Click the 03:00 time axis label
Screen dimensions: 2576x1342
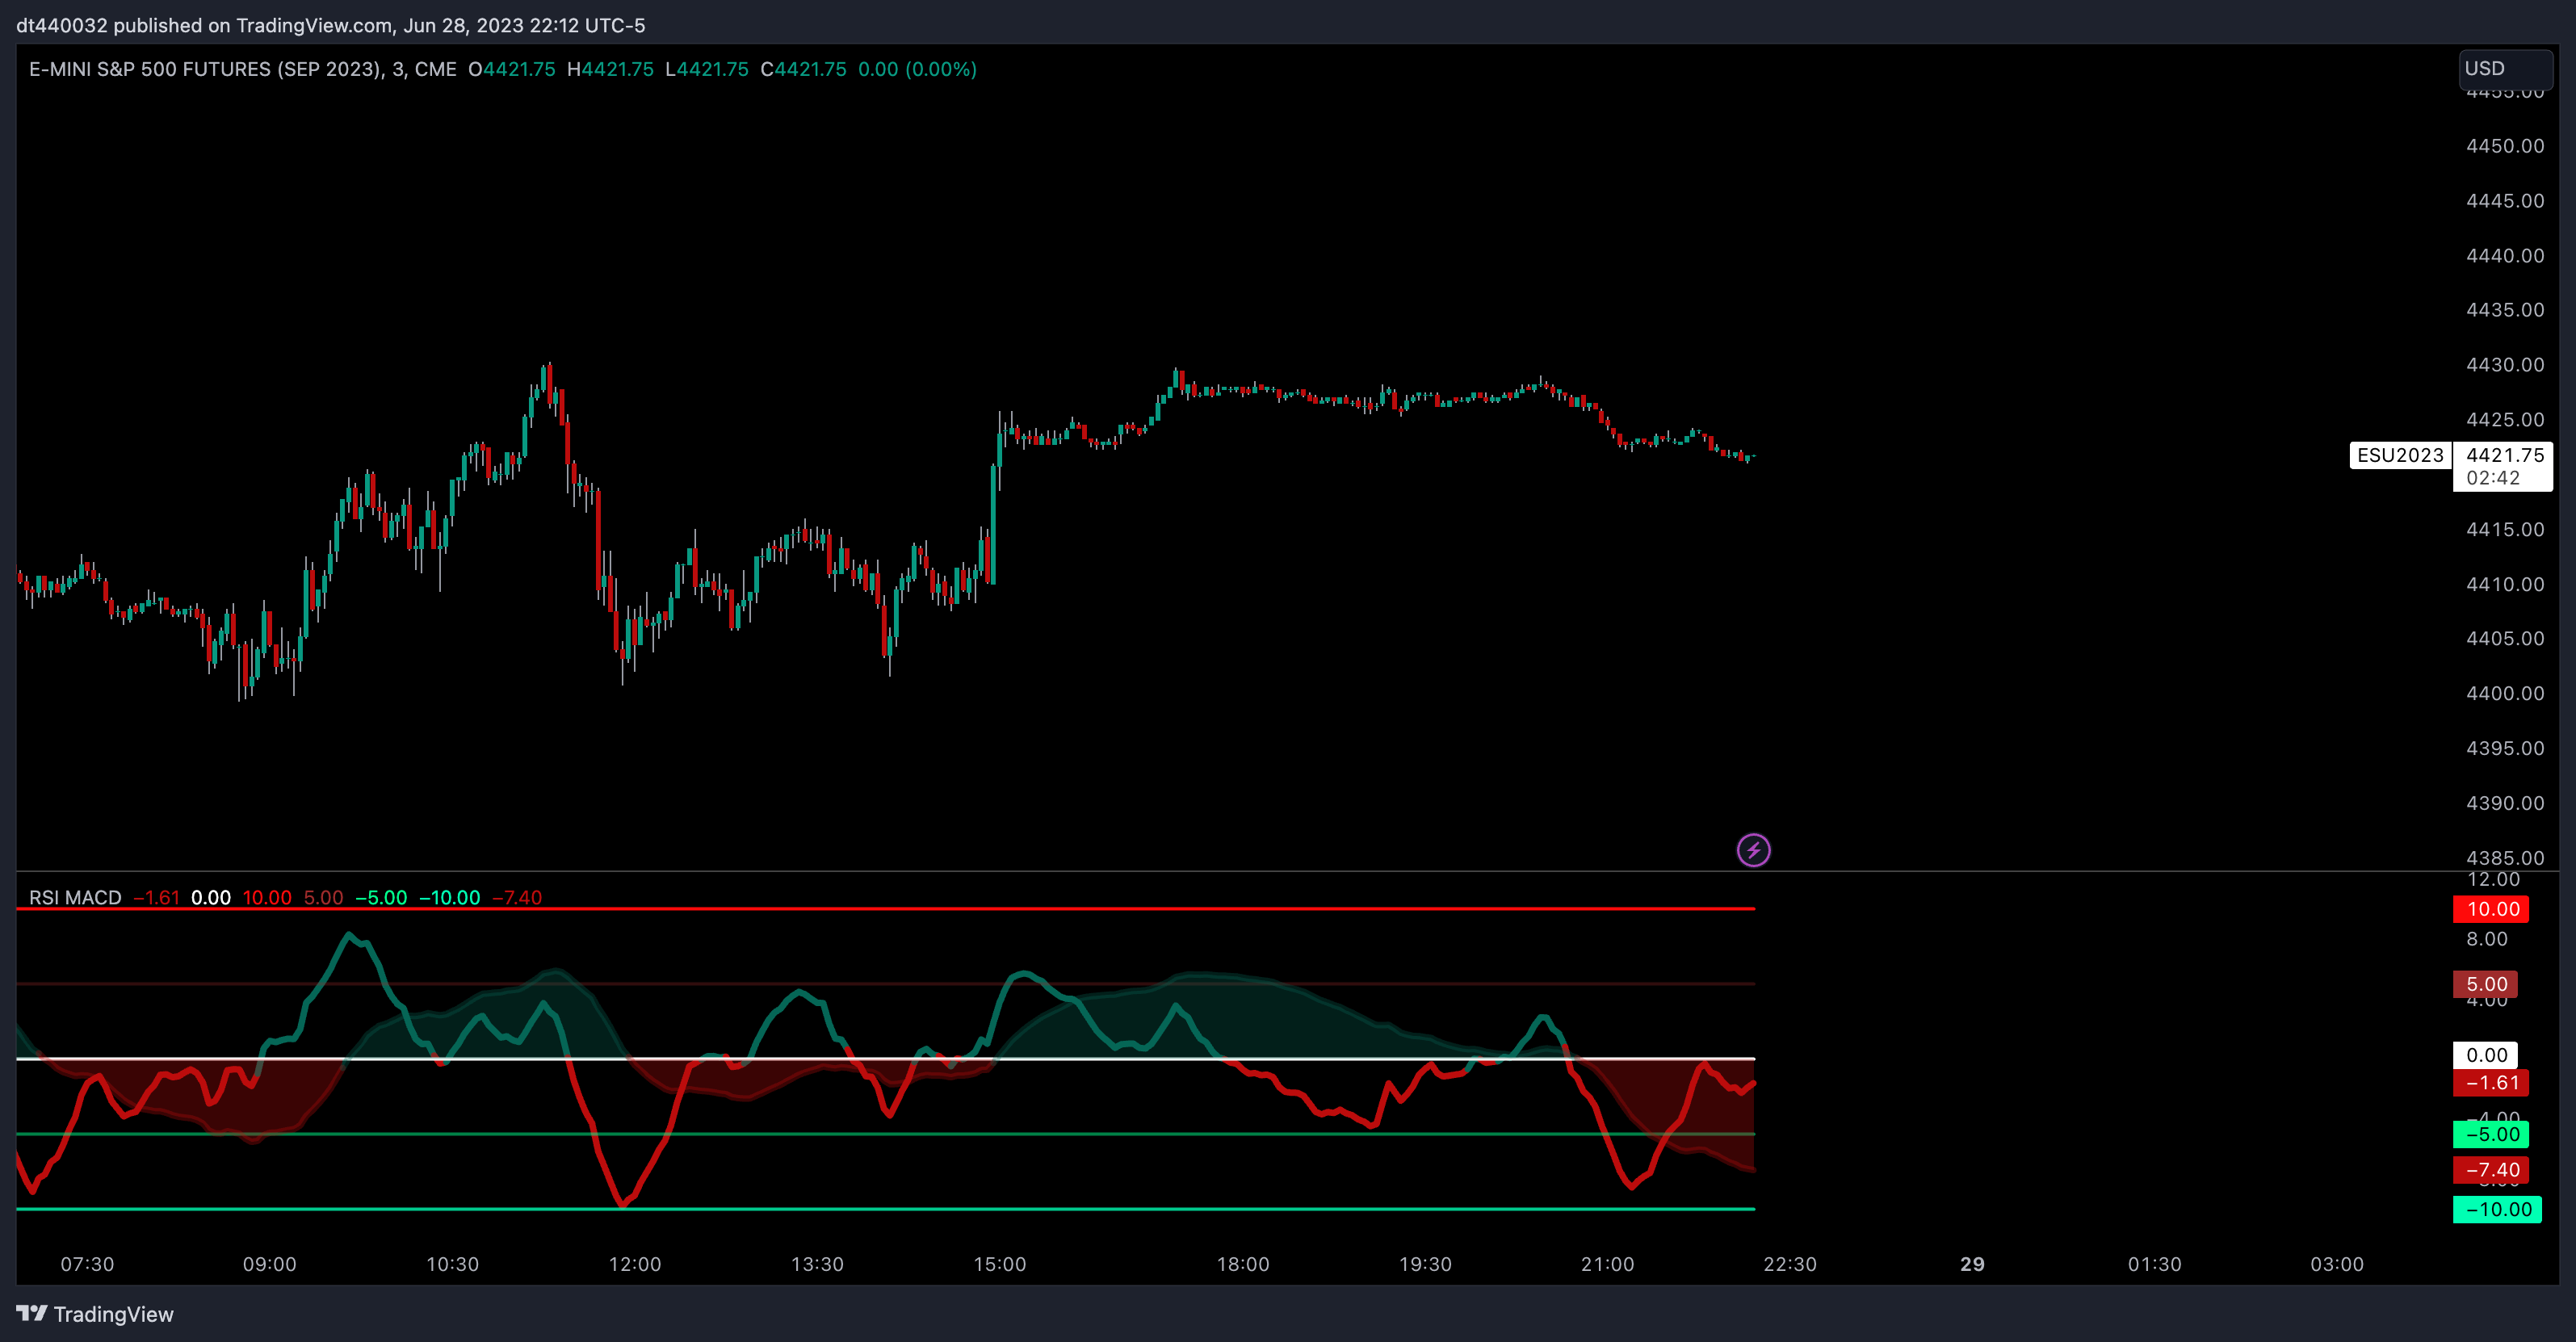[2337, 1264]
